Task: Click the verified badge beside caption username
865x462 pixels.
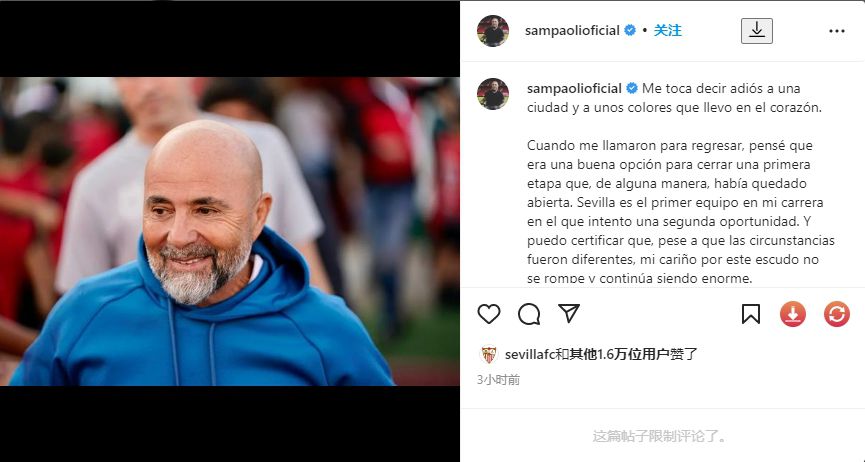Action: [632, 89]
